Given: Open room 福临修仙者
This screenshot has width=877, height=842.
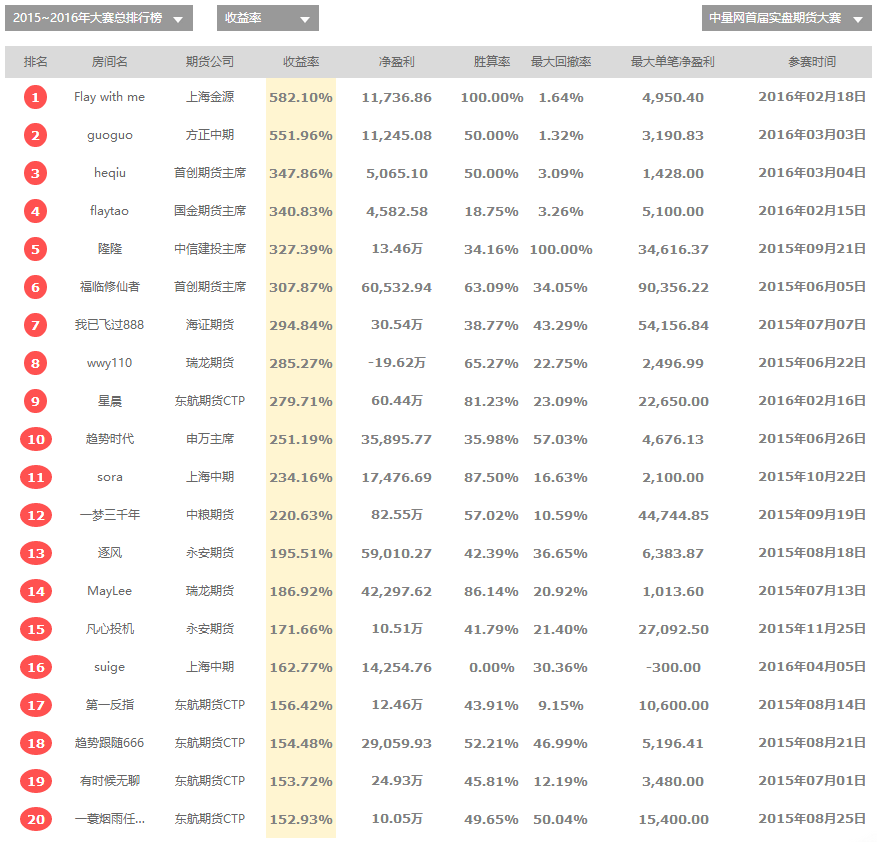Looking at the screenshot, I should coord(110,287).
